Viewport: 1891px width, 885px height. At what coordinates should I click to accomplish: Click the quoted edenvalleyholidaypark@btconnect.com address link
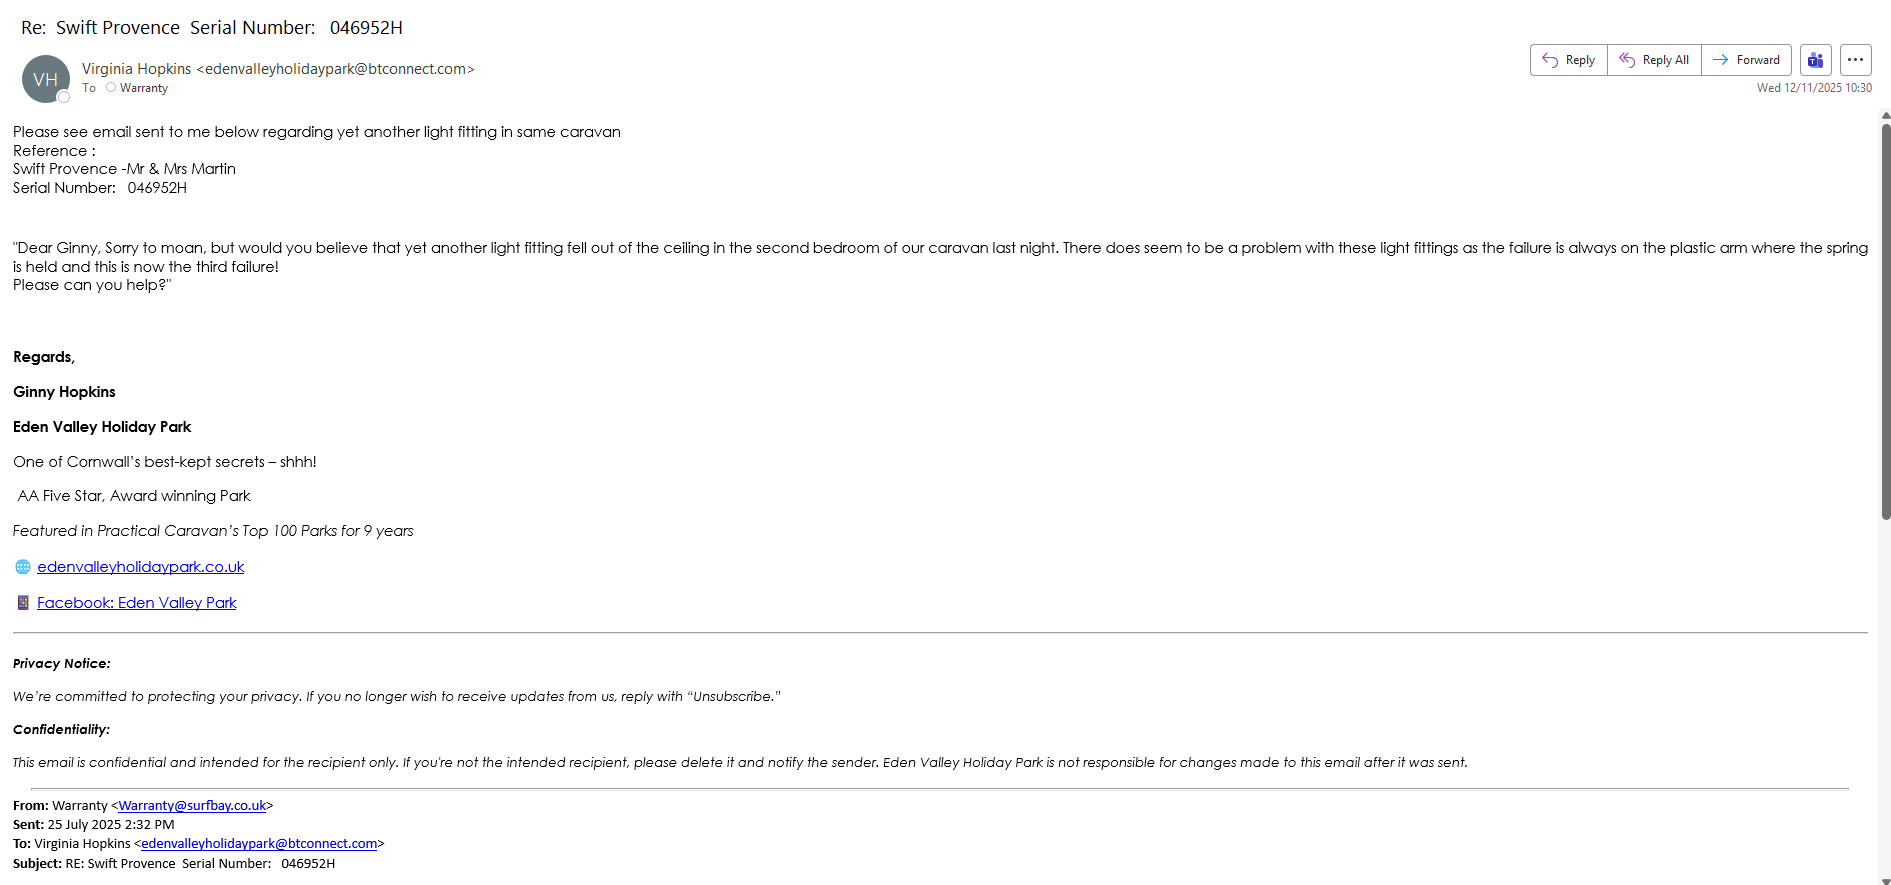tap(259, 844)
